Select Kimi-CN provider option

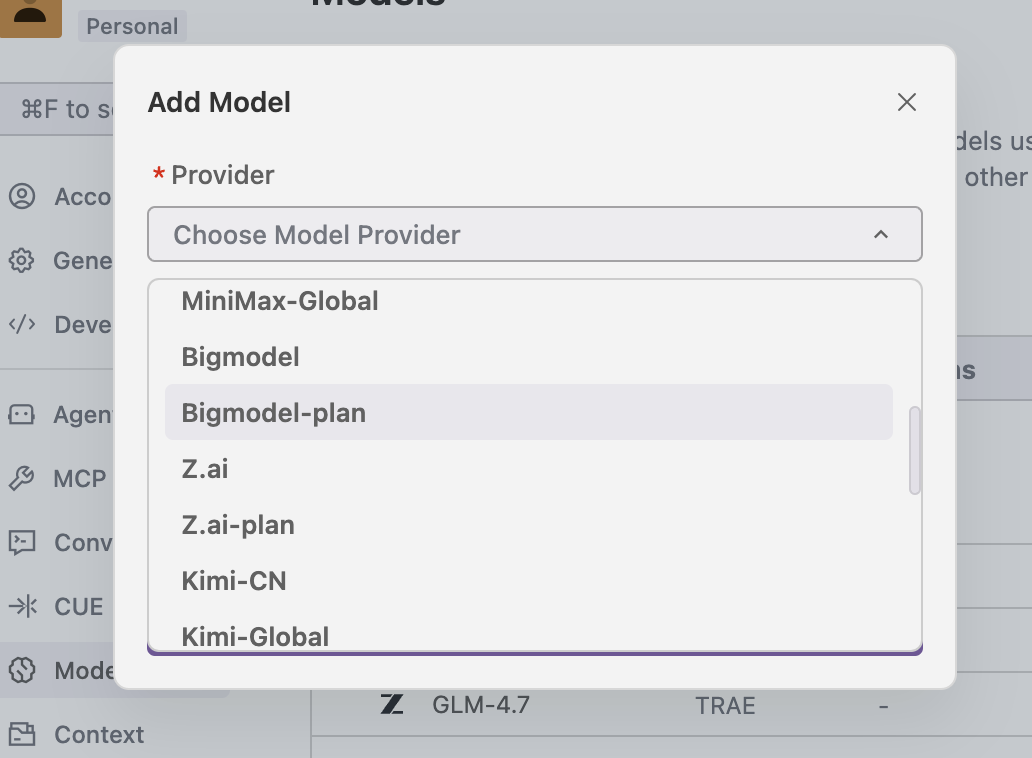(x=234, y=581)
